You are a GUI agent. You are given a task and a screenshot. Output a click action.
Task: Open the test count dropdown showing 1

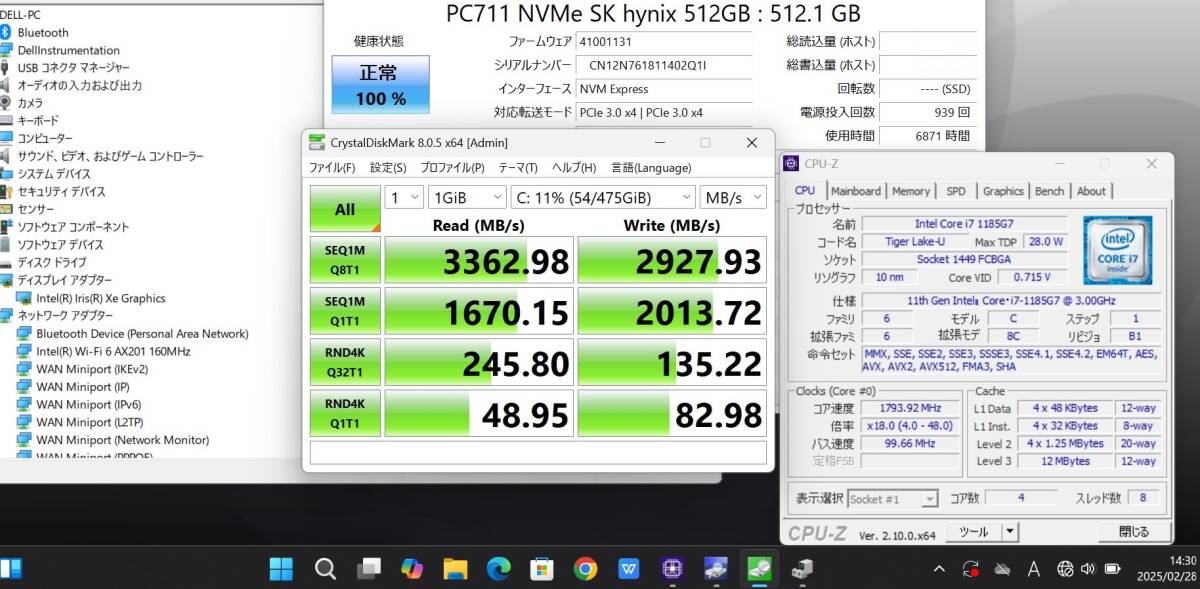click(404, 197)
